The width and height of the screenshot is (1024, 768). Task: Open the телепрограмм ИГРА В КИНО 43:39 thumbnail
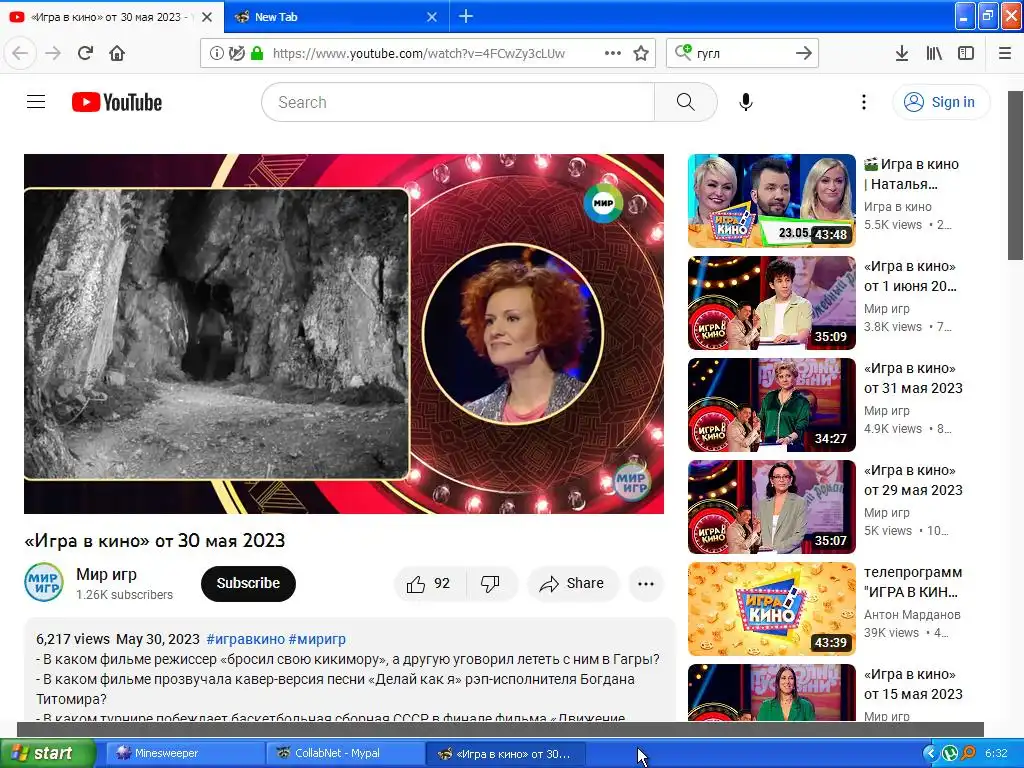771,609
